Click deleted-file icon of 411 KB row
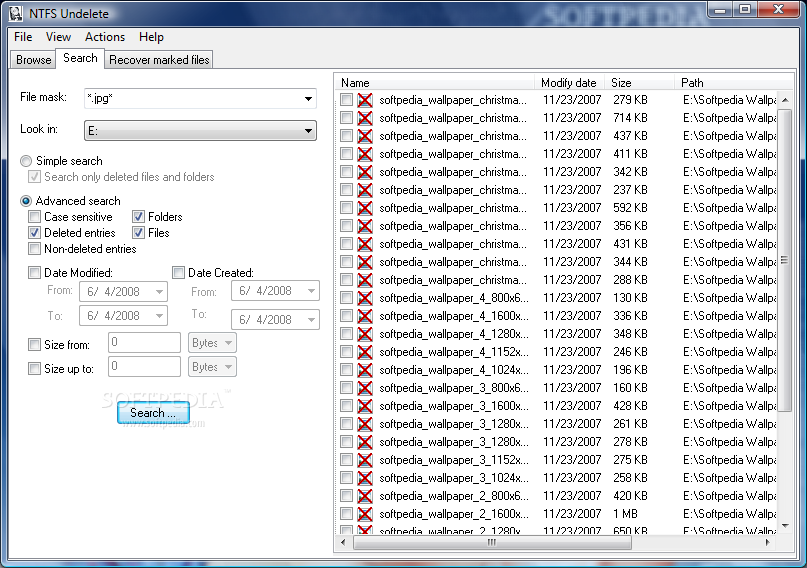This screenshot has width=807, height=568. coord(365,154)
